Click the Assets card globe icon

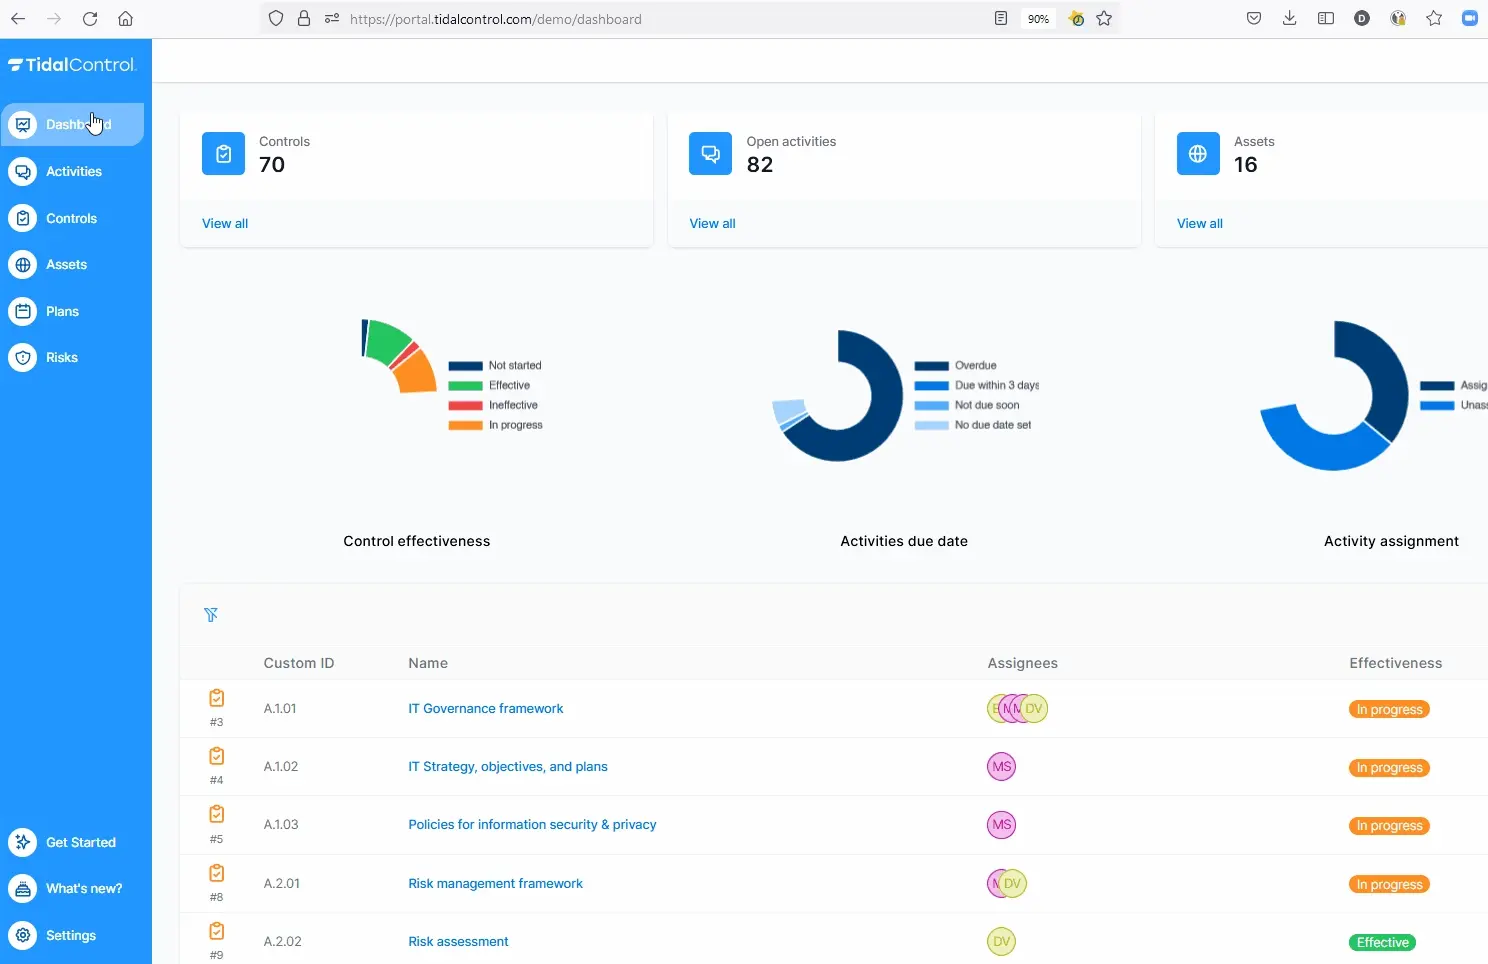click(1198, 154)
